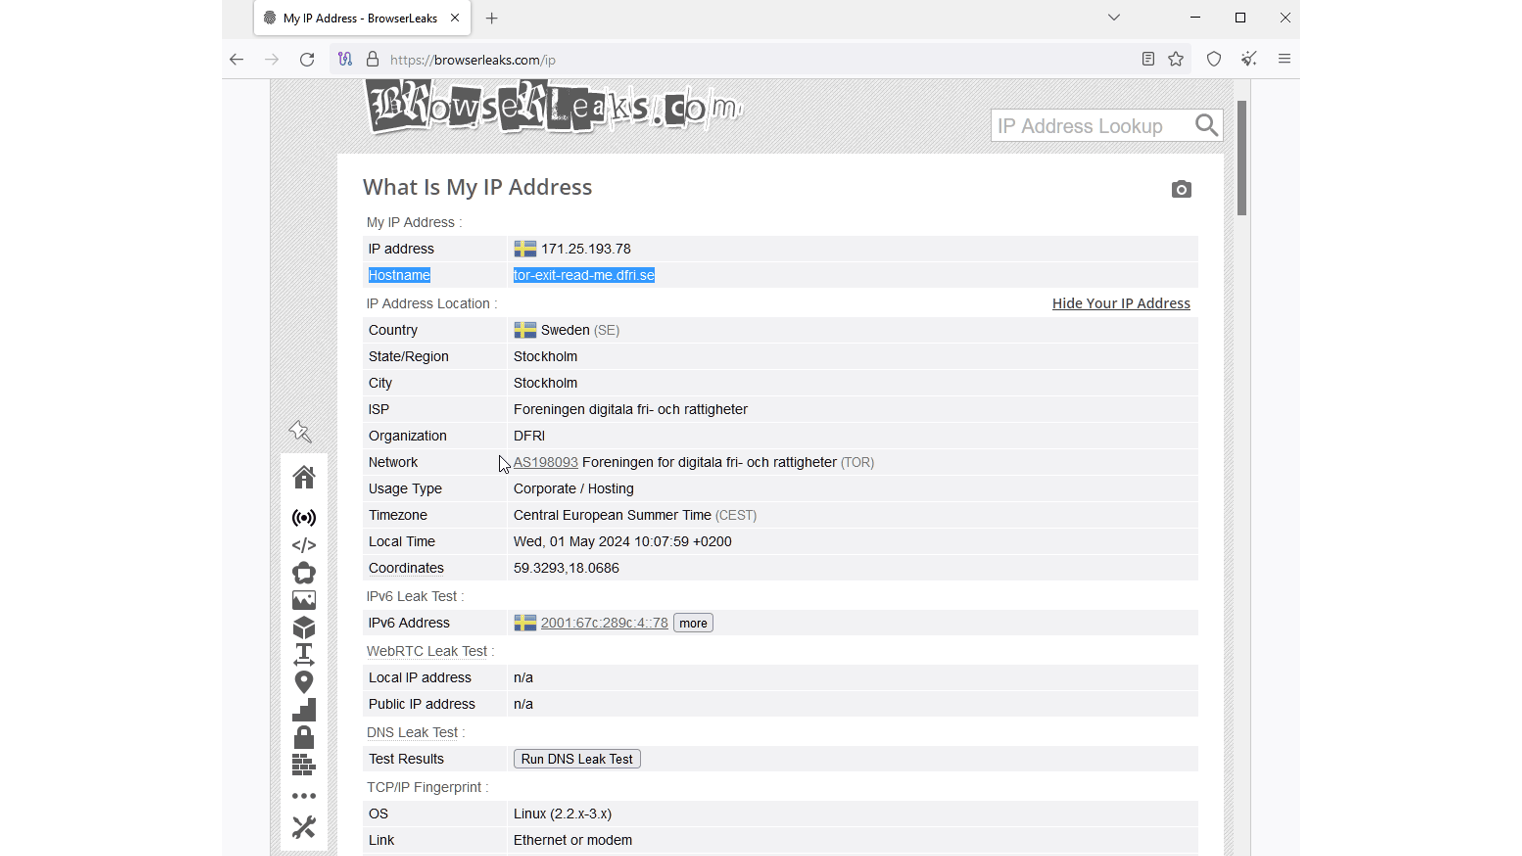Viewport: 1522px width, 856px height.
Task: Click the pin icon above the sidebar
Action: (x=300, y=432)
